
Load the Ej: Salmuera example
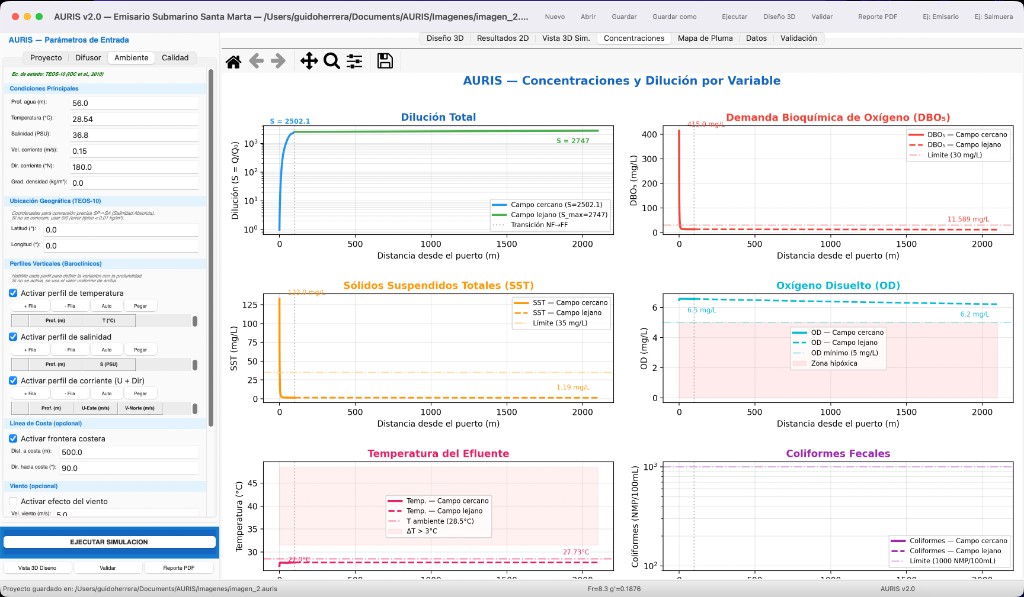[x=993, y=16]
